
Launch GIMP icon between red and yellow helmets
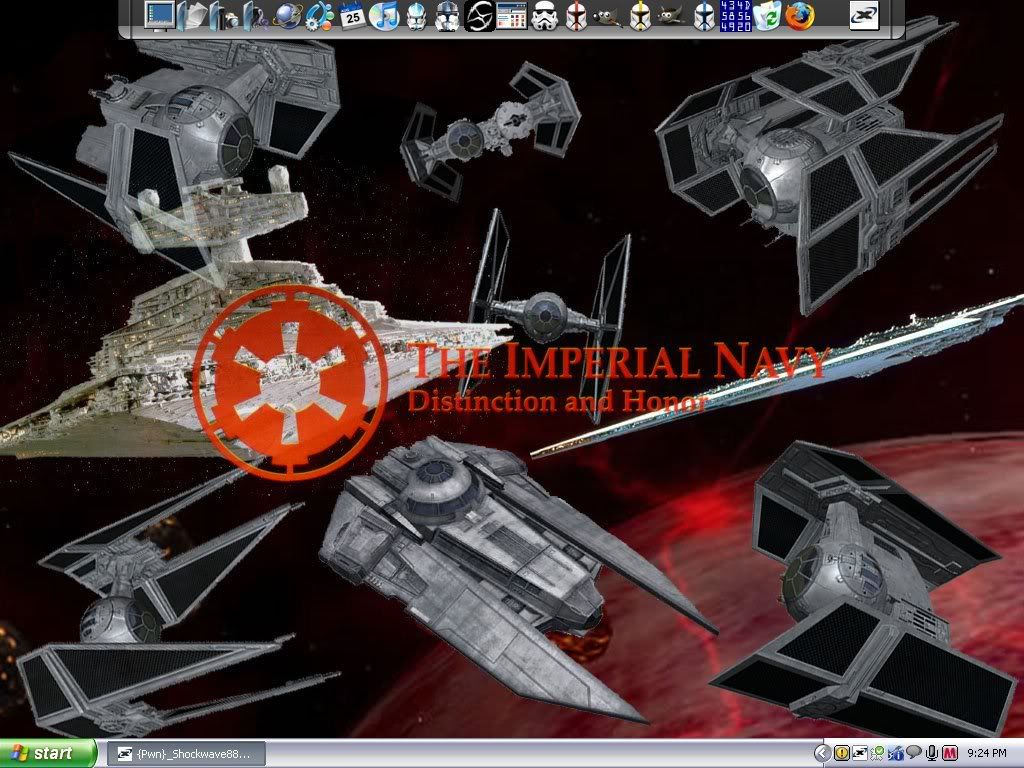pos(607,16)
